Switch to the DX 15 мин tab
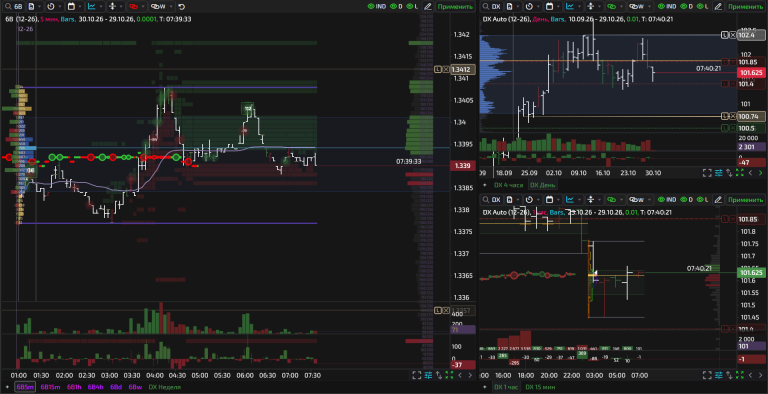Image resolution: width=768 pixels, height=394 pixels. pos(540,387)
